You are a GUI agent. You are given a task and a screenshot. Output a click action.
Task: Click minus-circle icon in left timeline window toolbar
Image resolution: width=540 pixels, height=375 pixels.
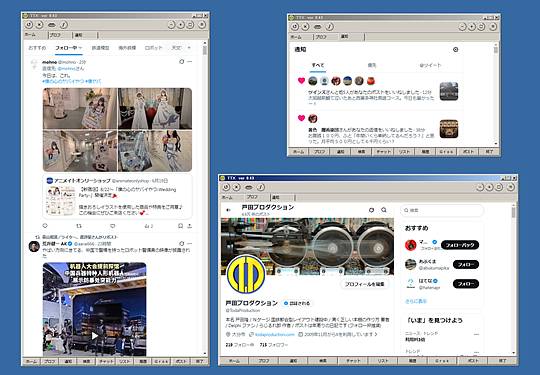pos(171,25)
